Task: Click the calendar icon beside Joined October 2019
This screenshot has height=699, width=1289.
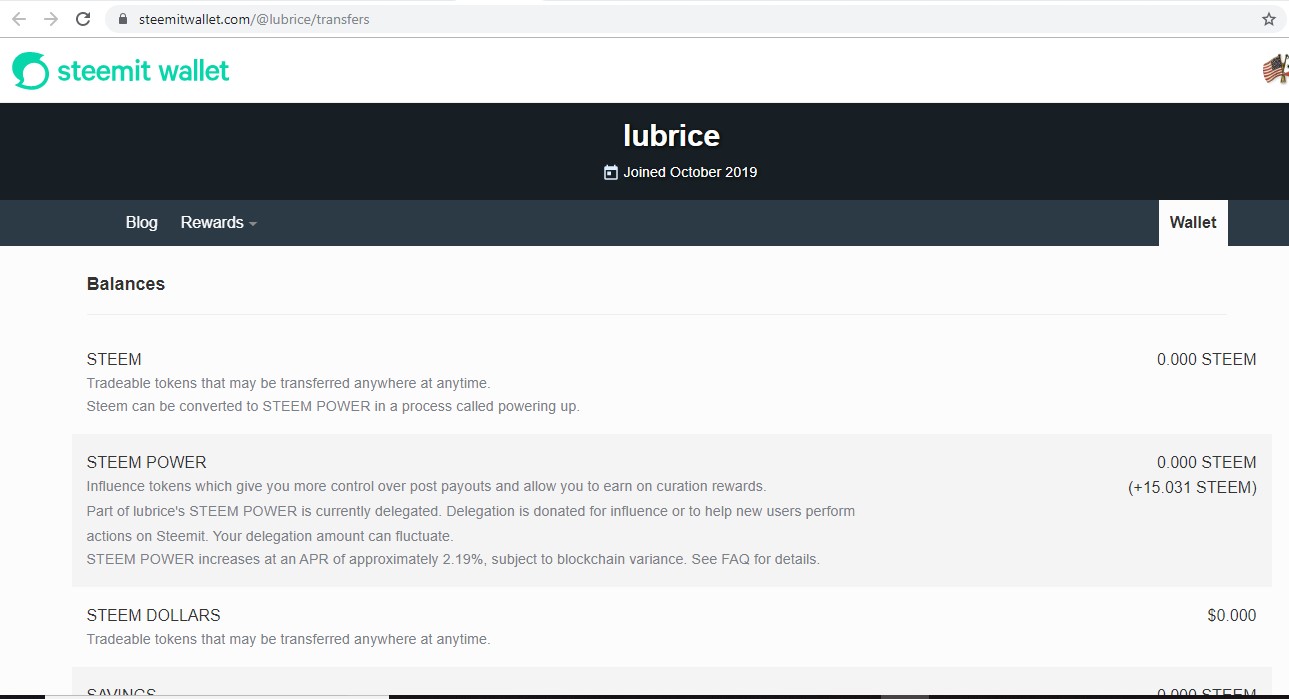Action: [610, 172]
